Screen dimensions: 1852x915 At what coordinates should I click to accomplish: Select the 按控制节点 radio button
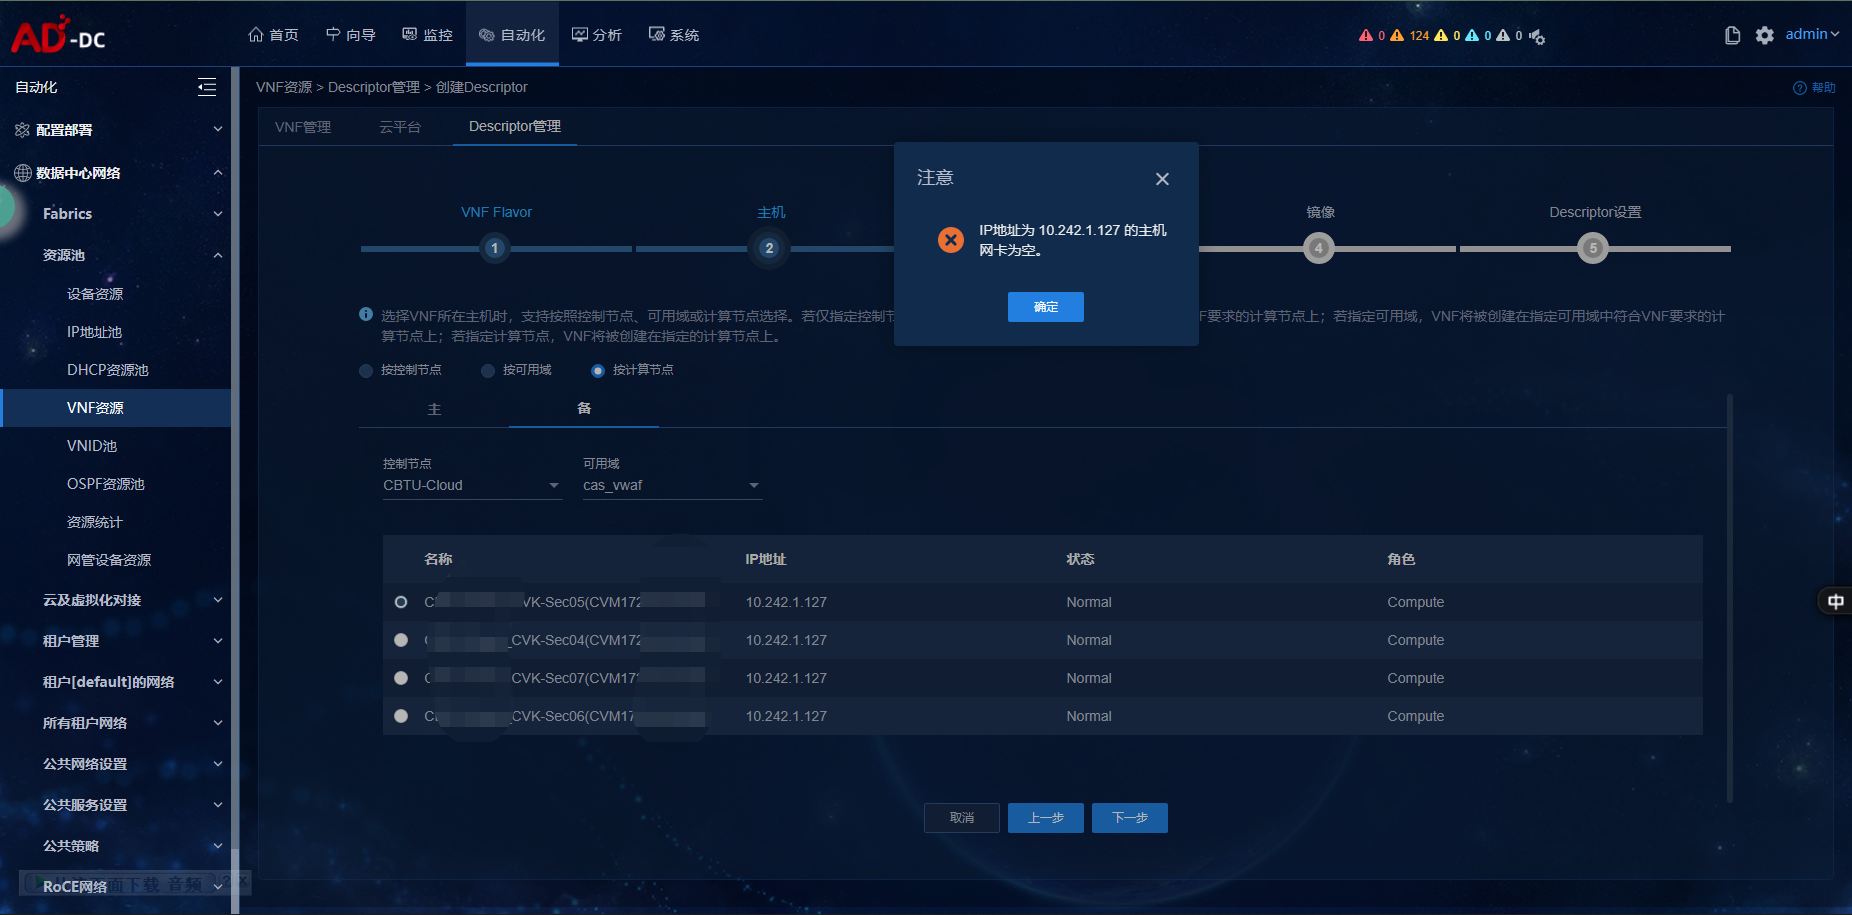pyautogui.click(x=366, y=371)
